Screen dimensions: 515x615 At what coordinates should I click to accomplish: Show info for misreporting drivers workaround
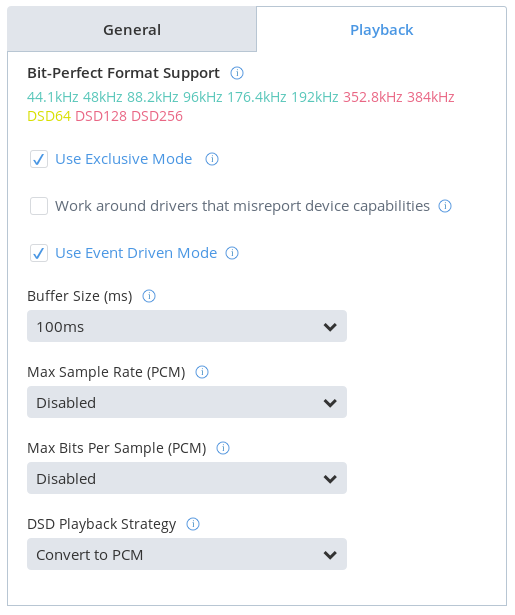[445, 206]
